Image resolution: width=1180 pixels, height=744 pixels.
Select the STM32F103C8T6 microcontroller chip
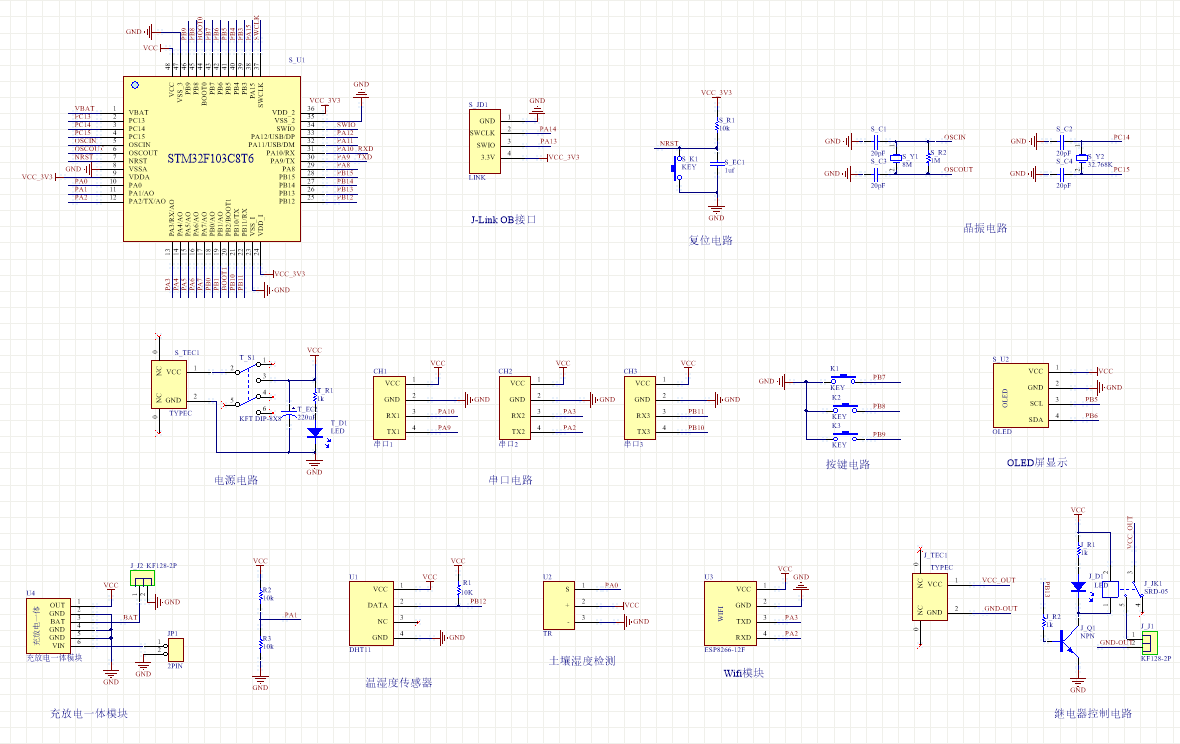click(212, 159)
